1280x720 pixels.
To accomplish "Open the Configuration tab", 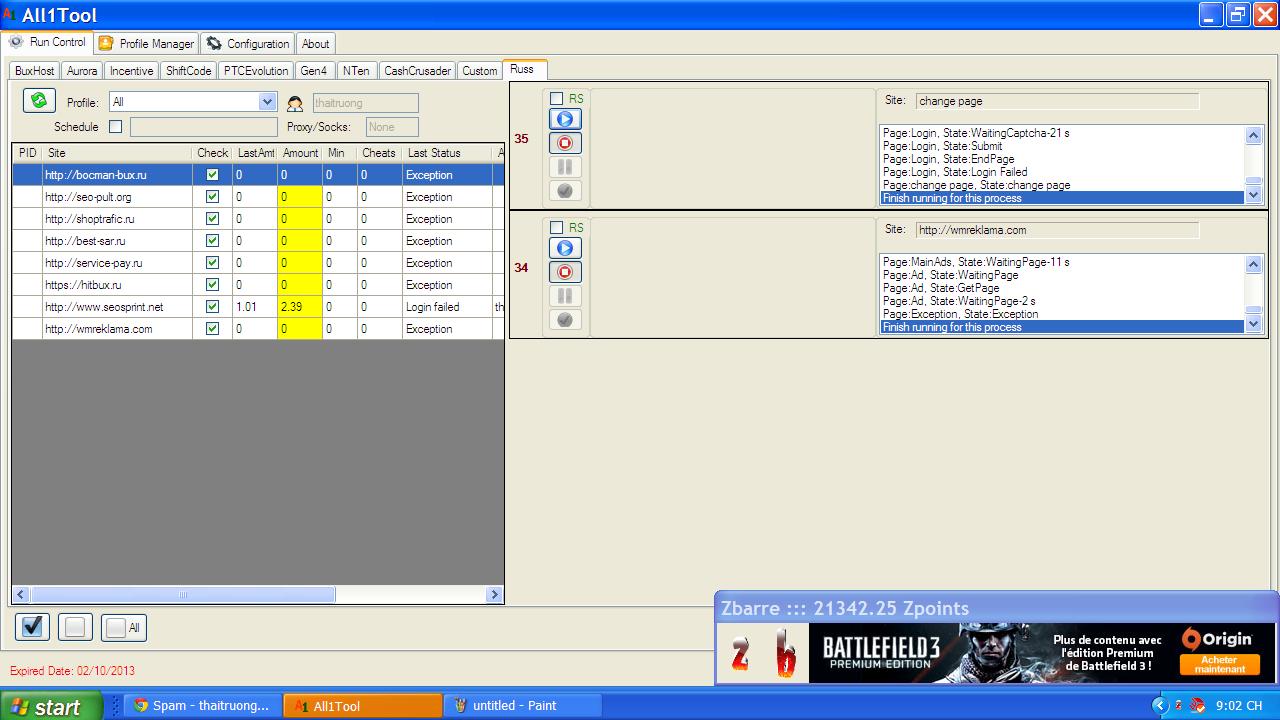I will (248, 44).
